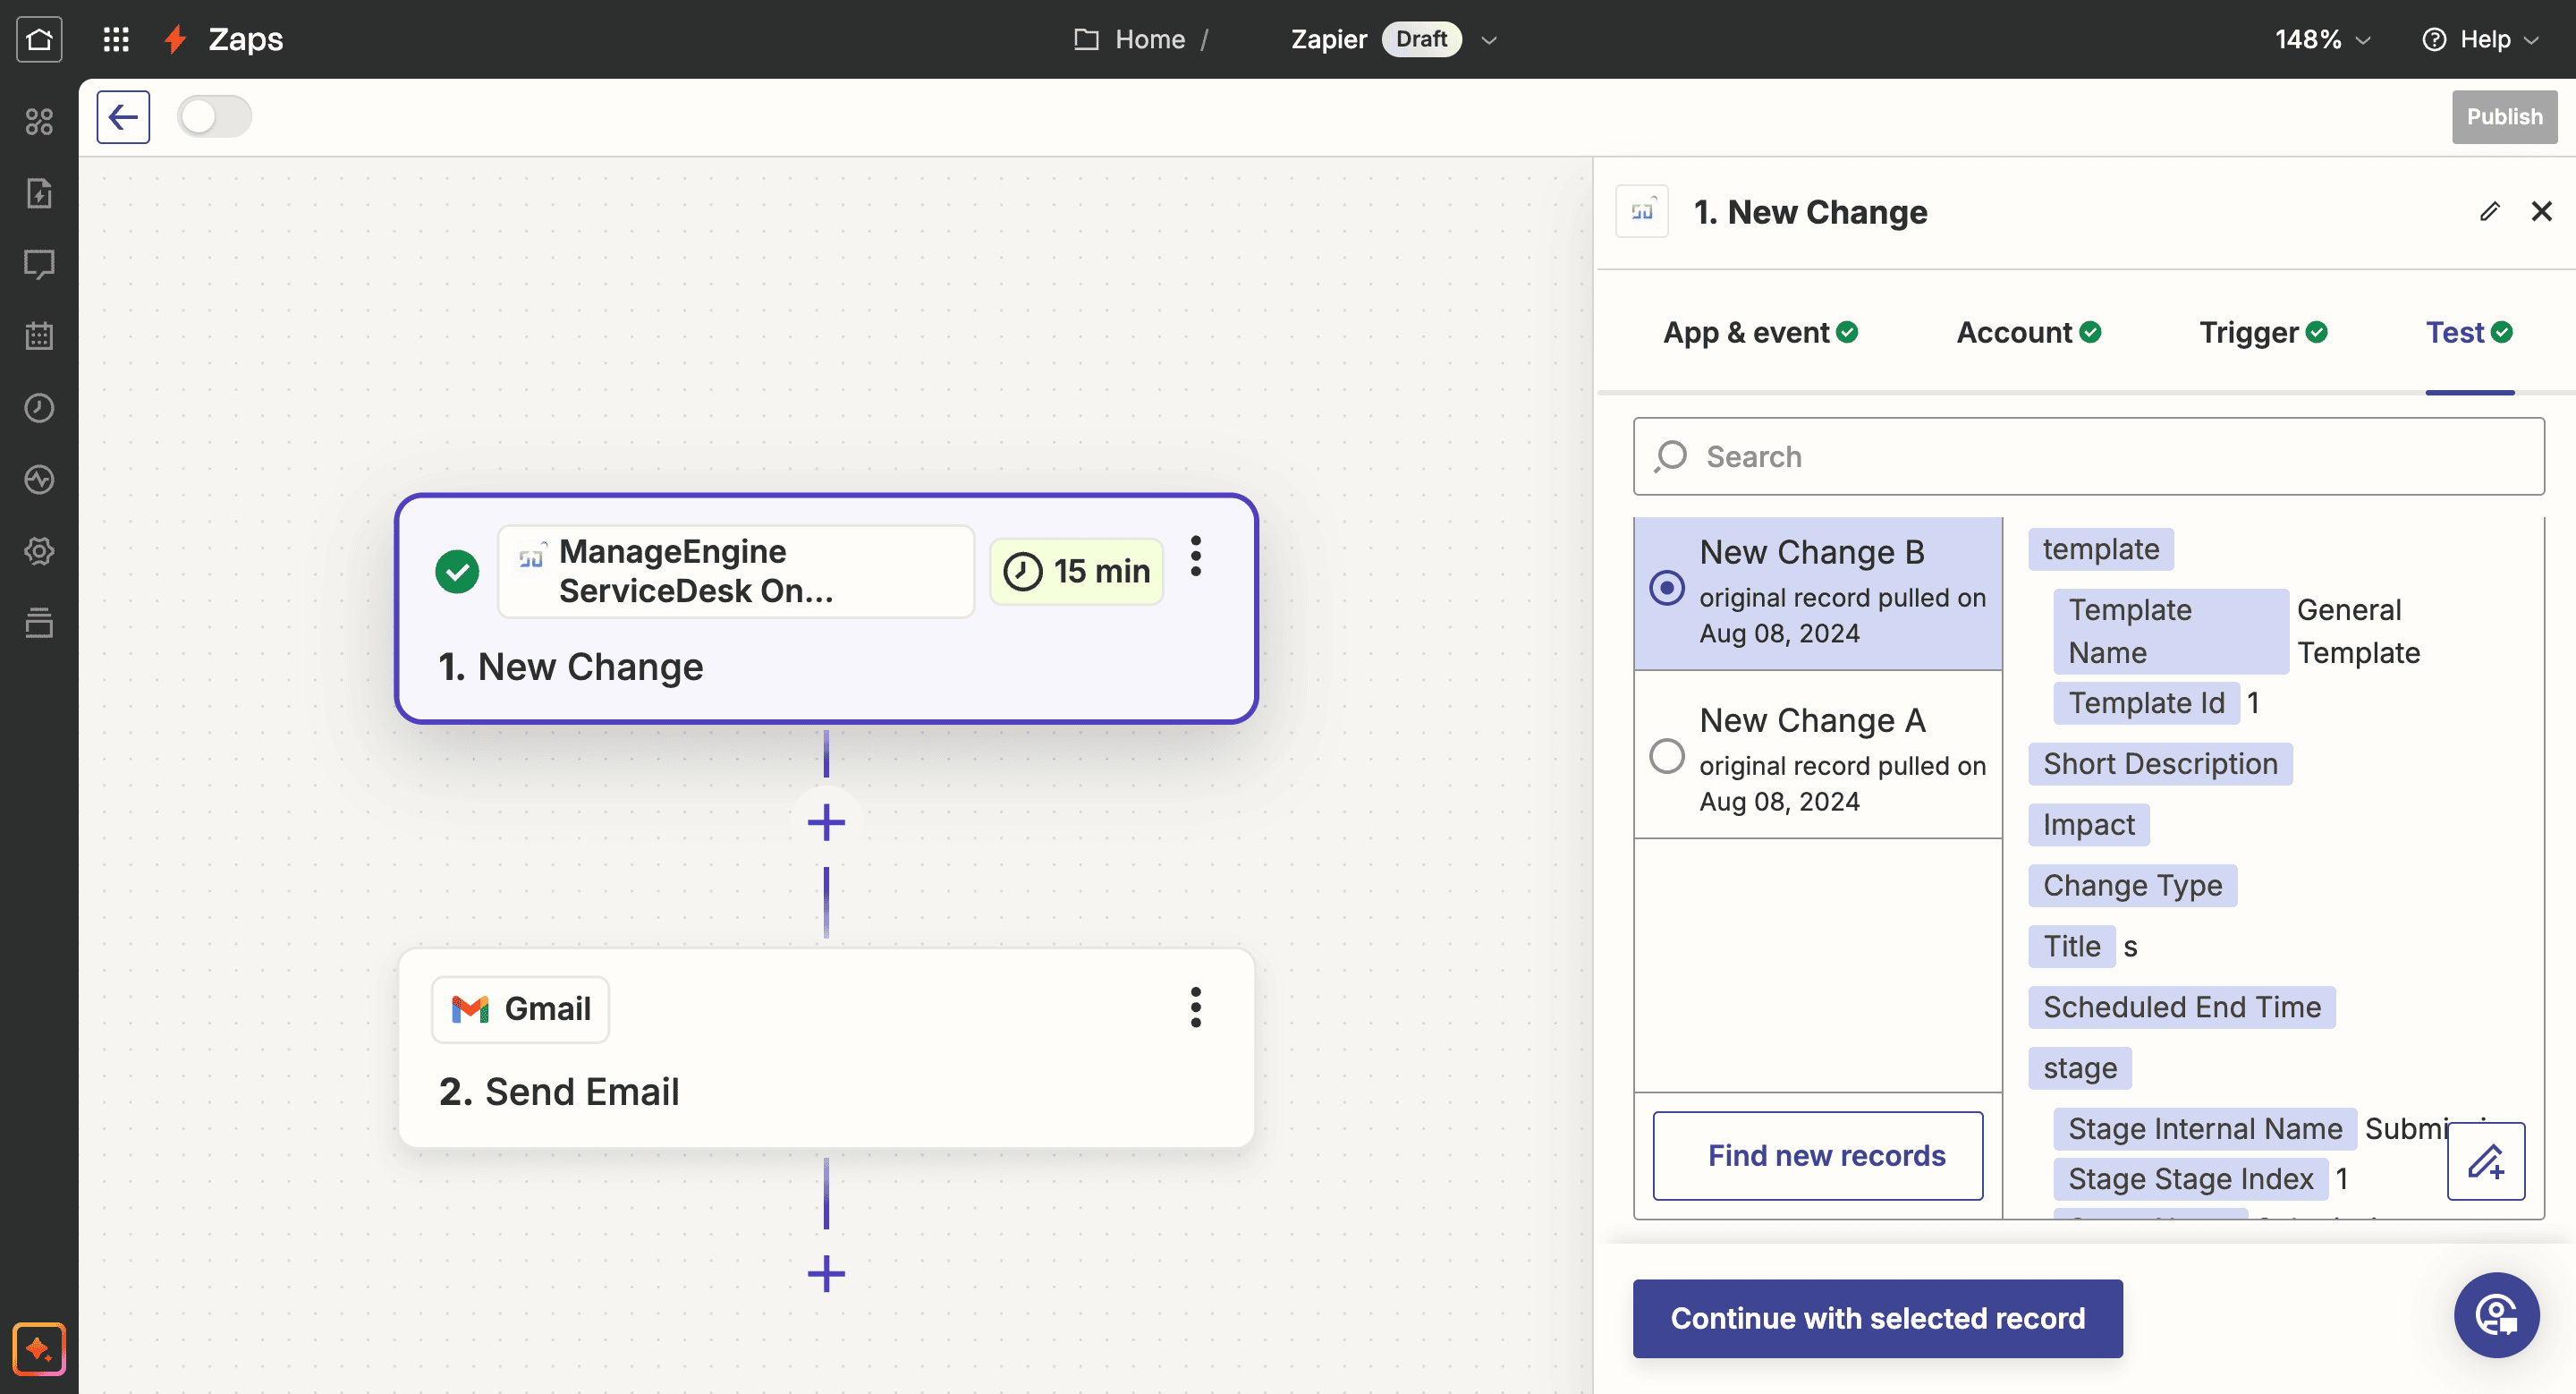Open the chat support bubble
The height and width of the screenshot is (1394, 2576).
(x=2496, y=1315)
